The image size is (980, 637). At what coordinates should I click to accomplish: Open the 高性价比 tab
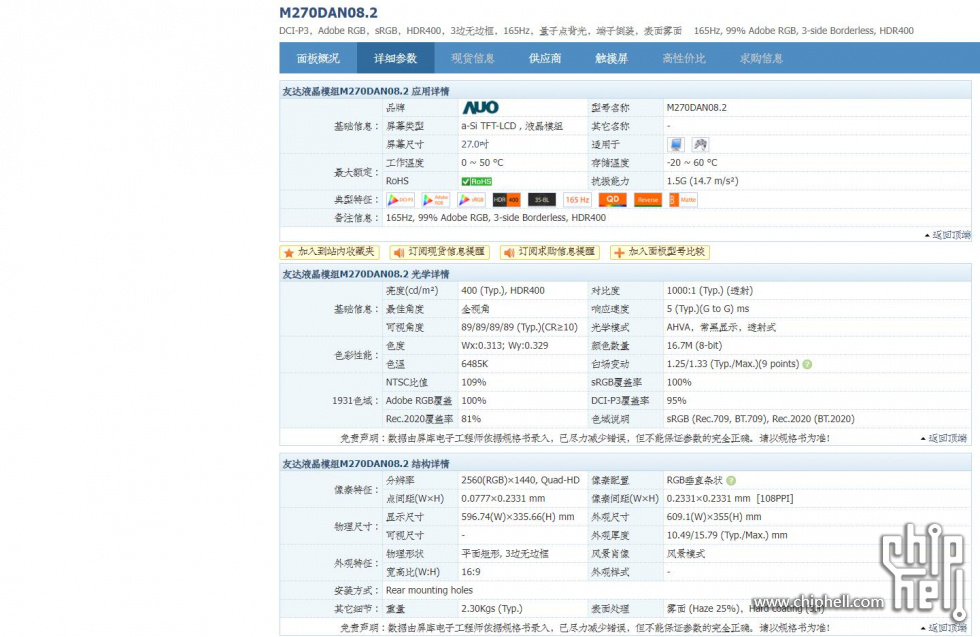click(x=684, y=58)
